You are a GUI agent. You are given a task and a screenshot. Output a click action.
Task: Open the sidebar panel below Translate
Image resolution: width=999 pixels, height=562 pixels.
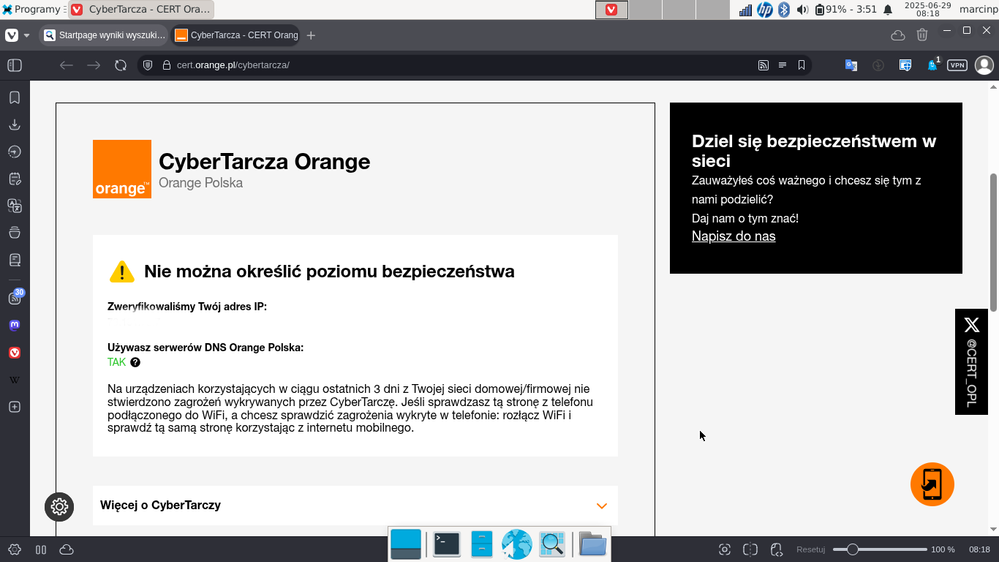point(15,233)
